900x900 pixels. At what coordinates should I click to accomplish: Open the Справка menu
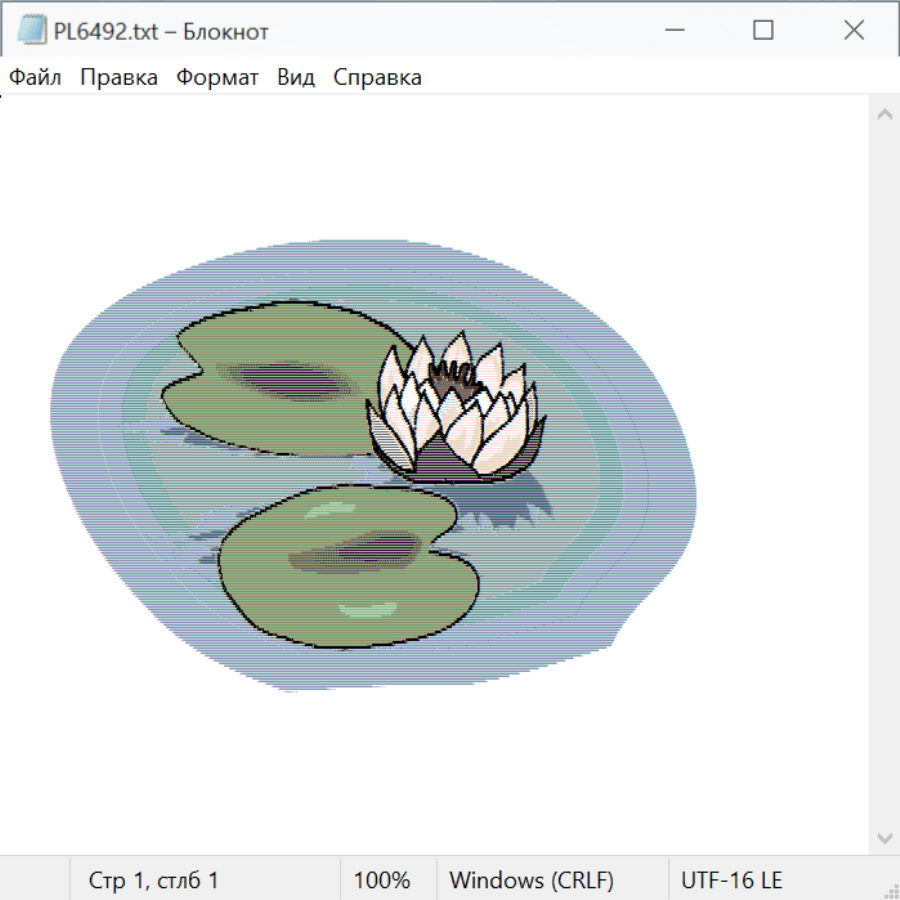[377, 77]
